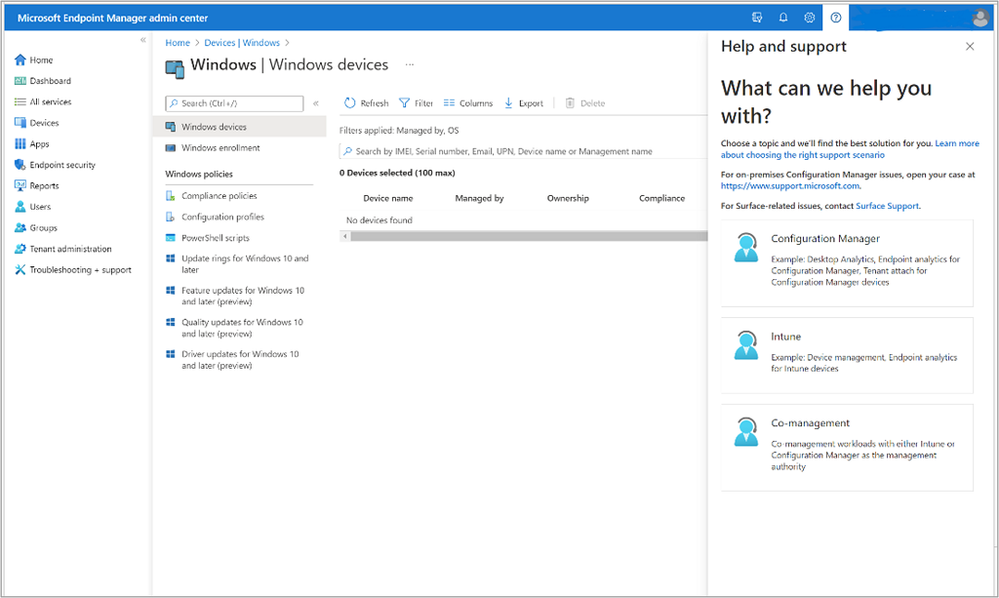
Task: Open Users in the sidebar
Action: [32, 207]
